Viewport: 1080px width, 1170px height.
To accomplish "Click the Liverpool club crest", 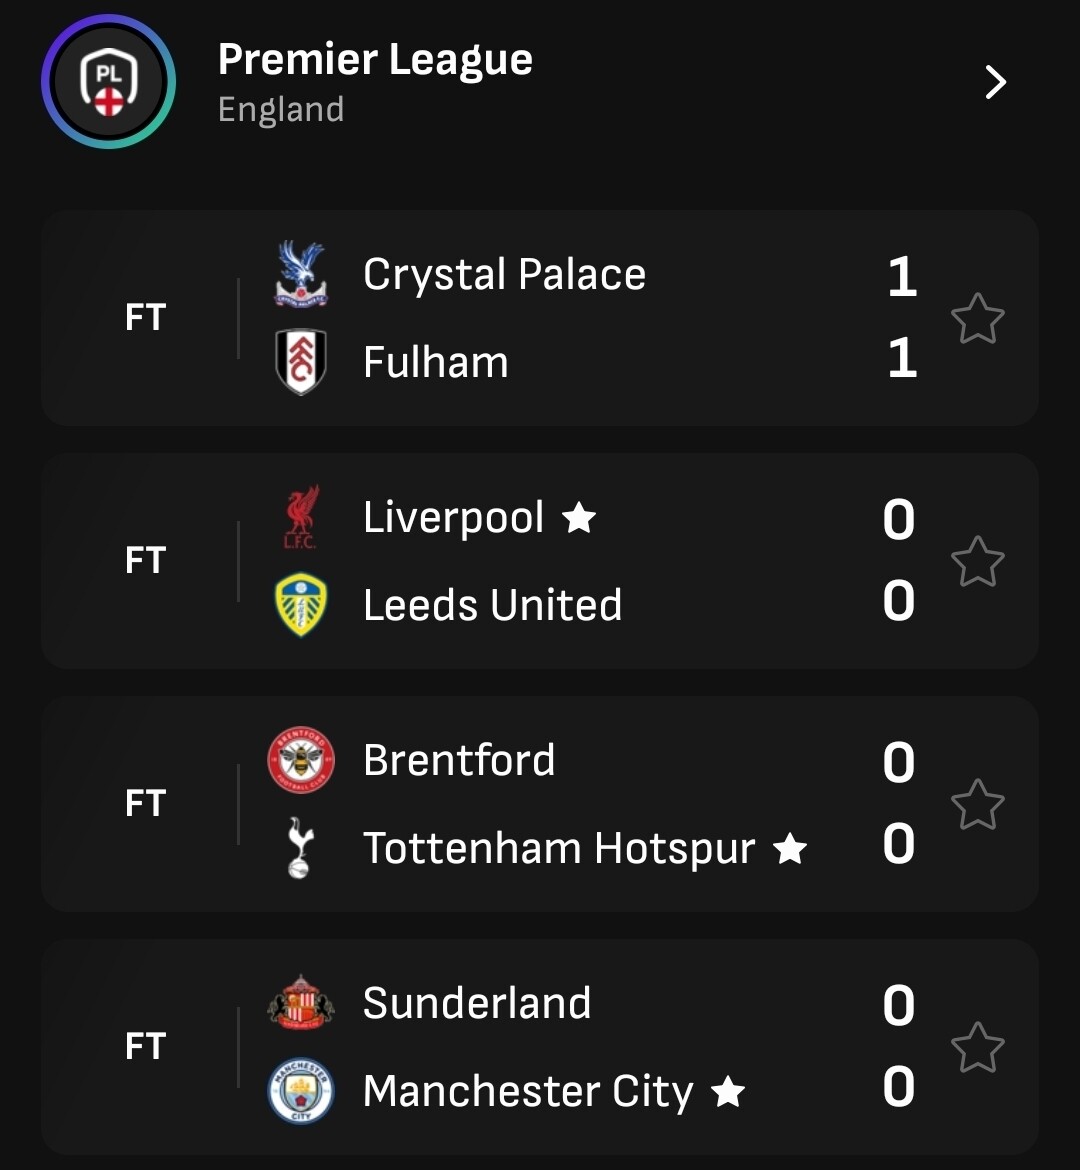I will [x=300, y=518].
